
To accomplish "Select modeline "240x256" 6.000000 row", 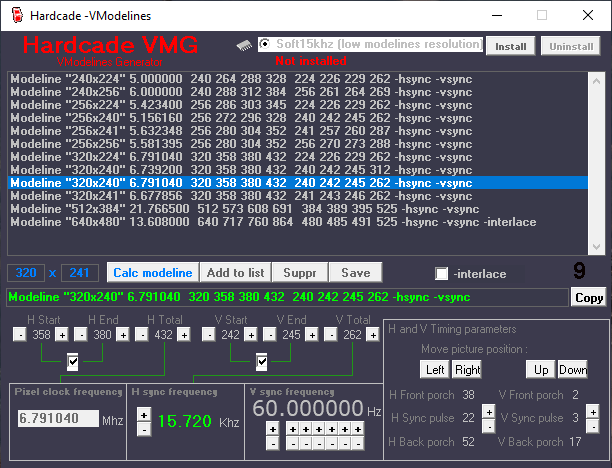I will 297,92.
